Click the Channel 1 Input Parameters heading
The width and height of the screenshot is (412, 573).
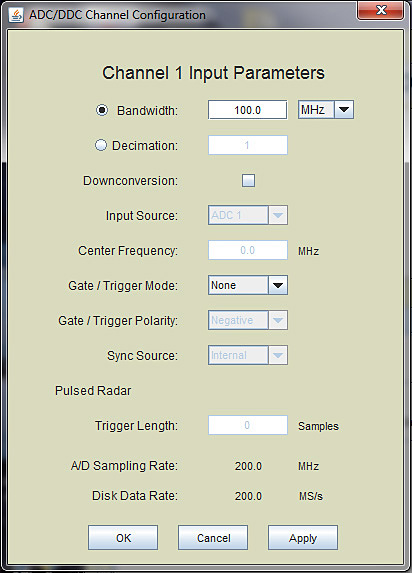[213, 73]
